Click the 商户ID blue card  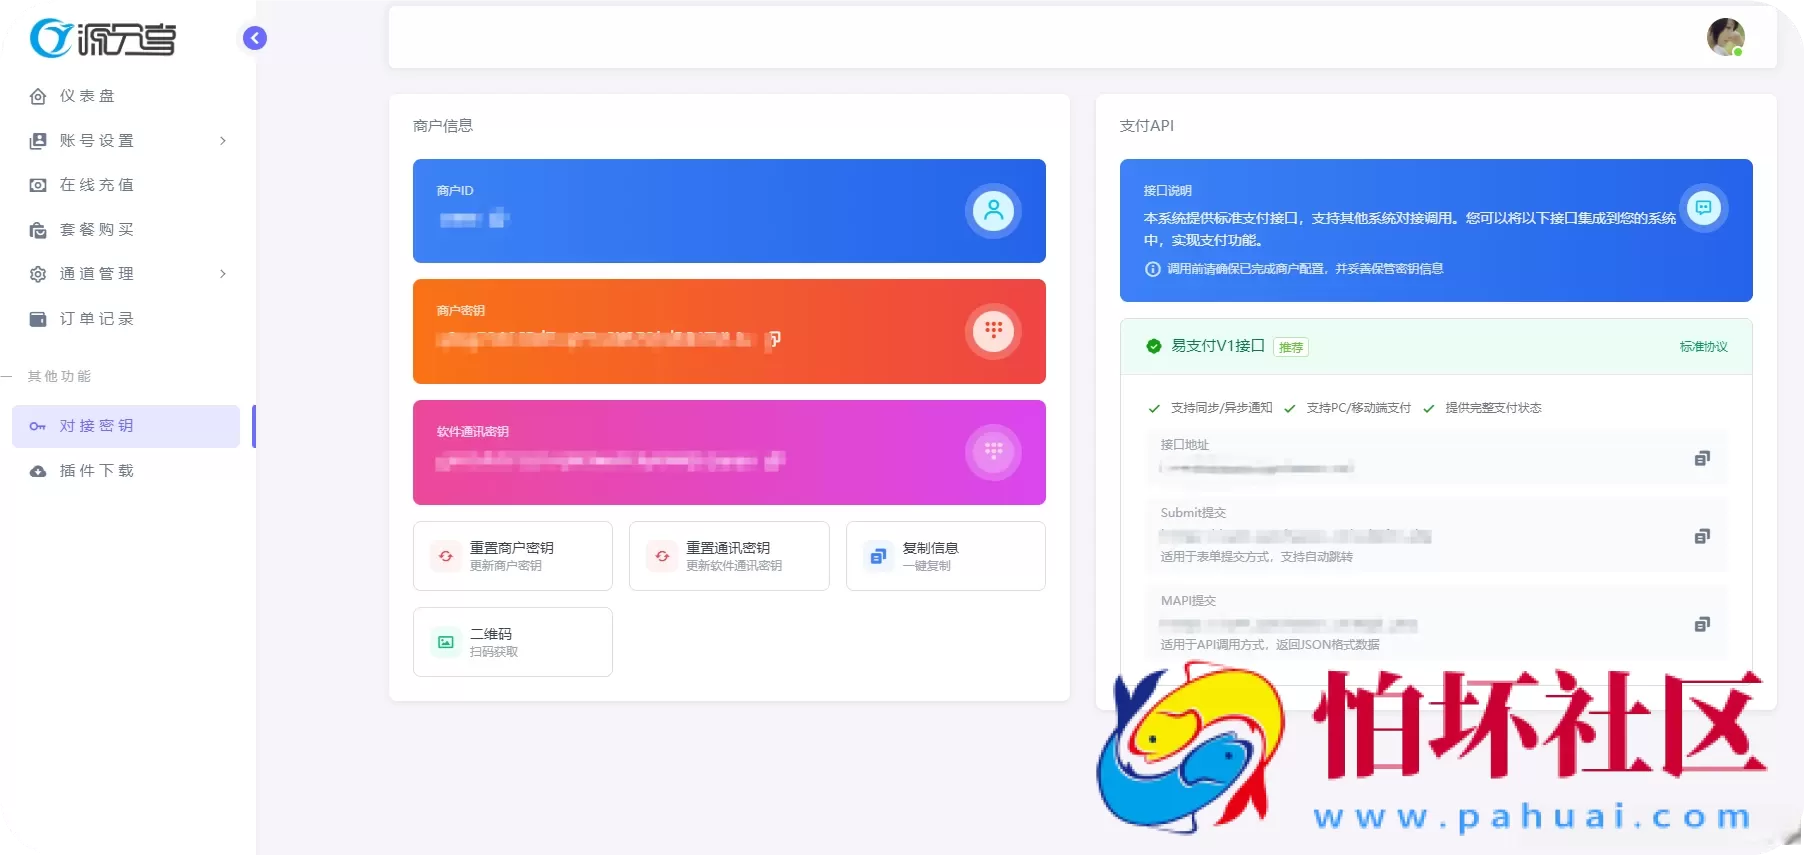coord(729,211)
